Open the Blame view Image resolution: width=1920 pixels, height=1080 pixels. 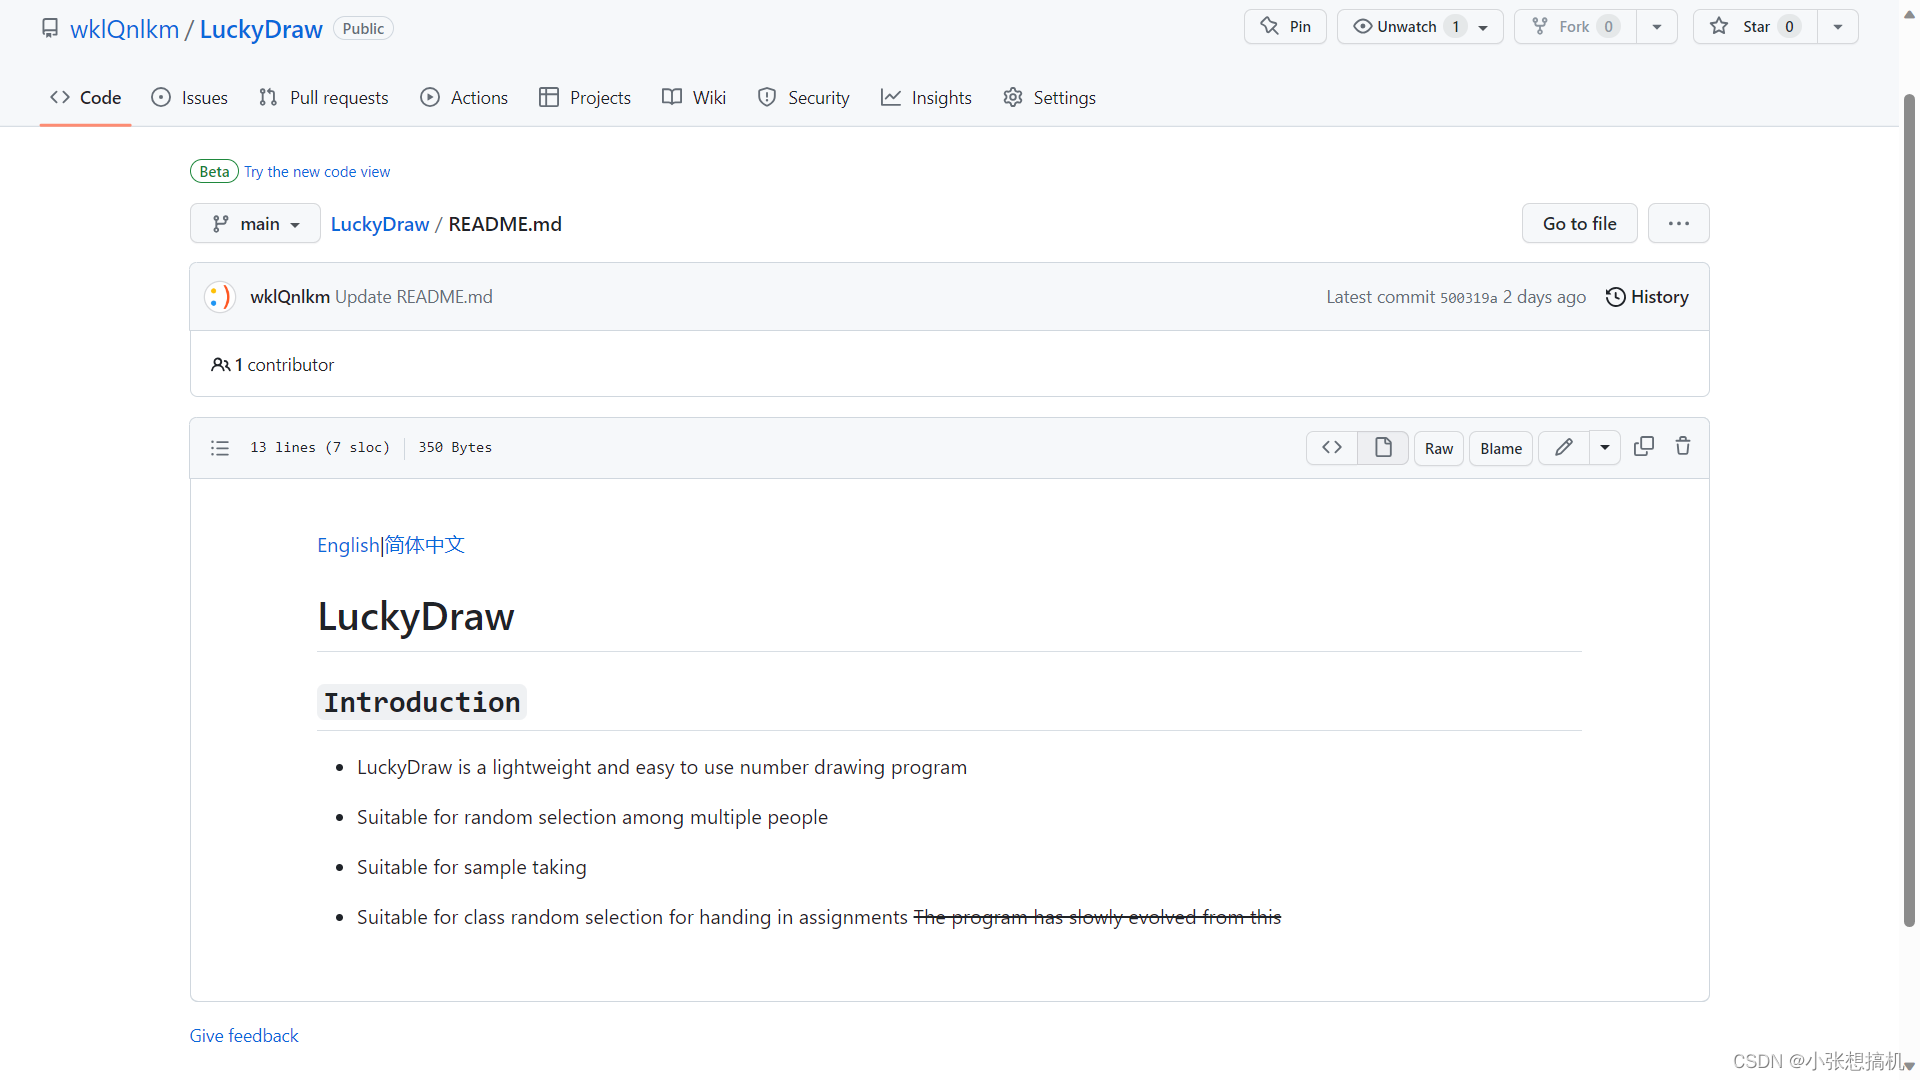tap(1501, 448)
